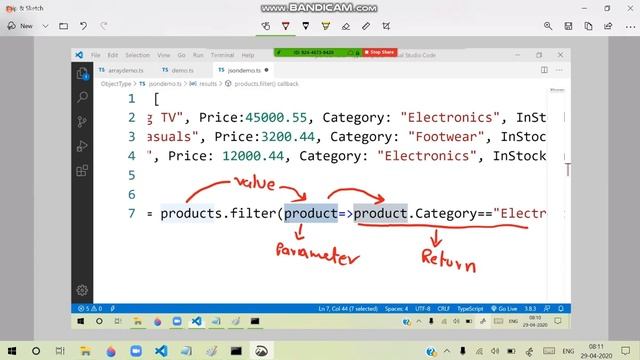The height and width of the screenshot is (360, 640).
Task: Click the Ln 7, Col 44 status entry
Action: click(x=348, y=309)
